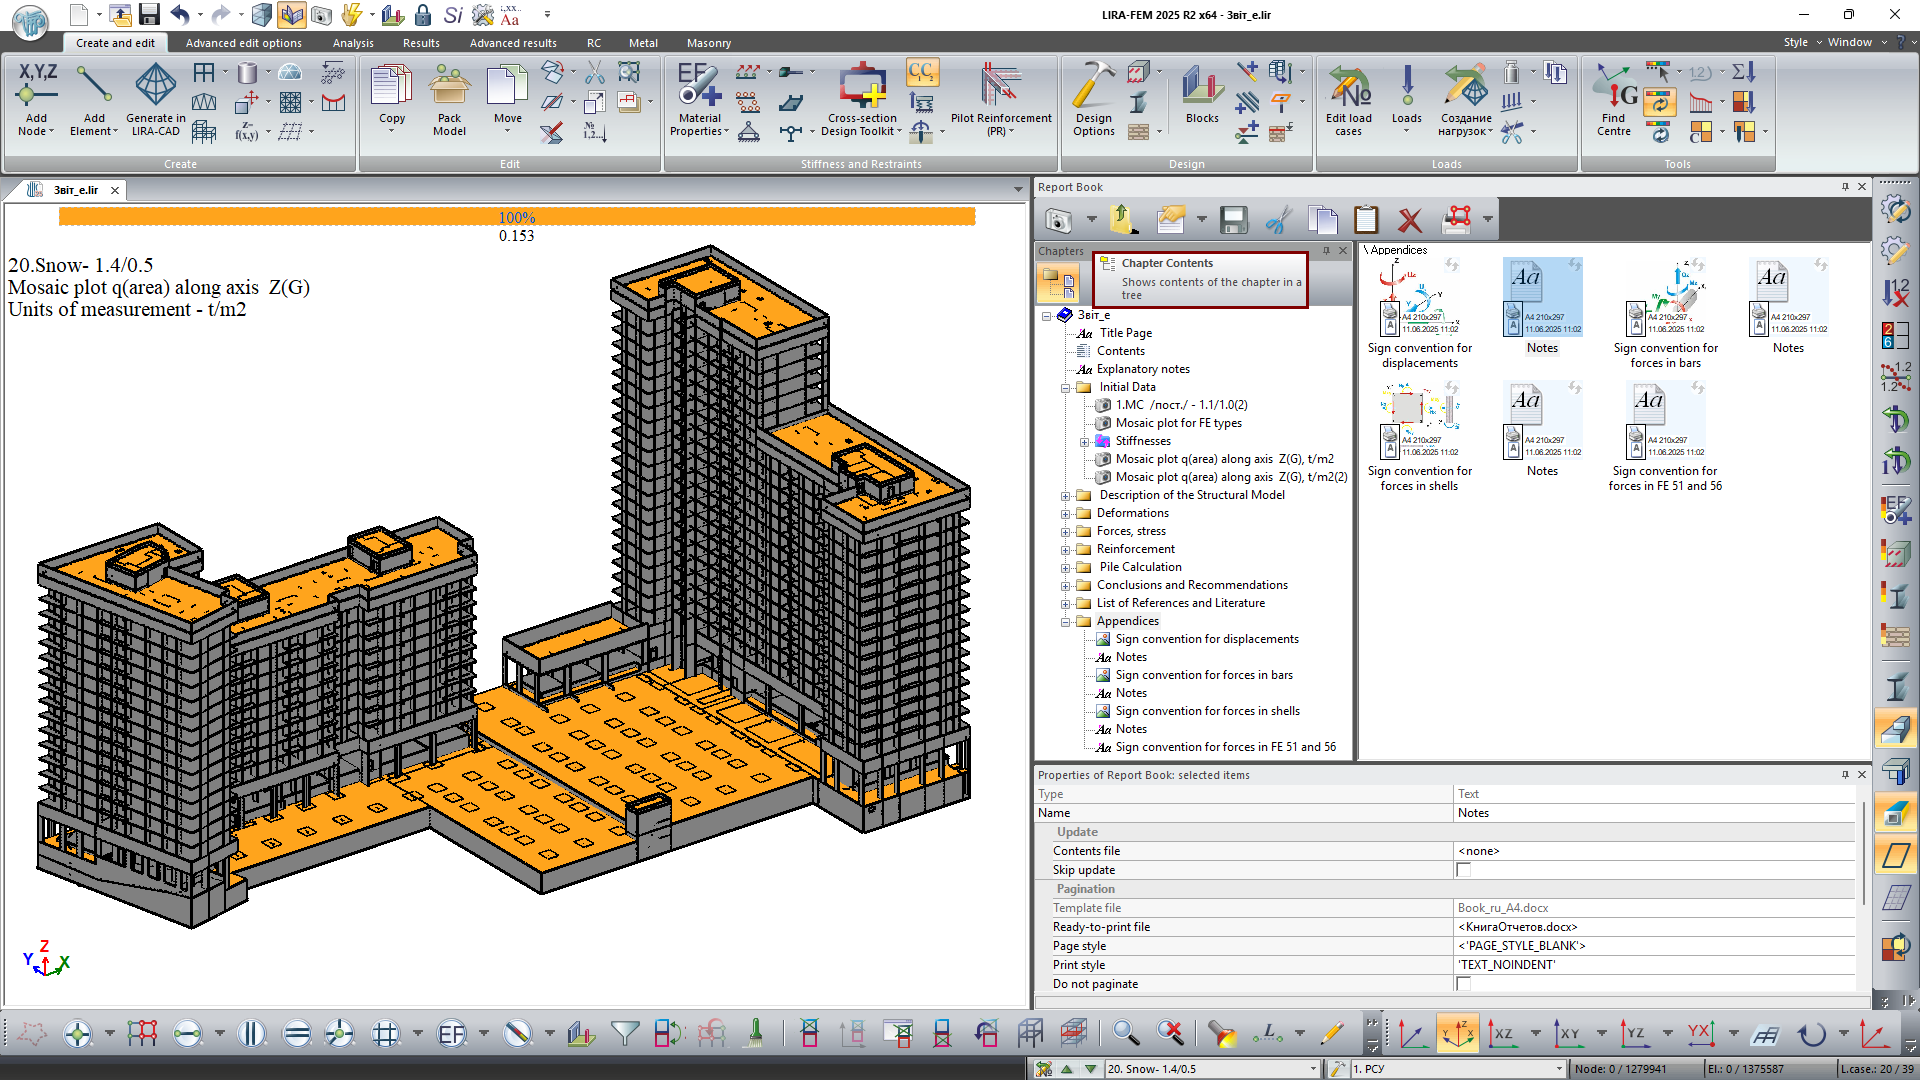Collapse the Appendices folder in tree
1920x1080 pixels.
[1066, 622]
